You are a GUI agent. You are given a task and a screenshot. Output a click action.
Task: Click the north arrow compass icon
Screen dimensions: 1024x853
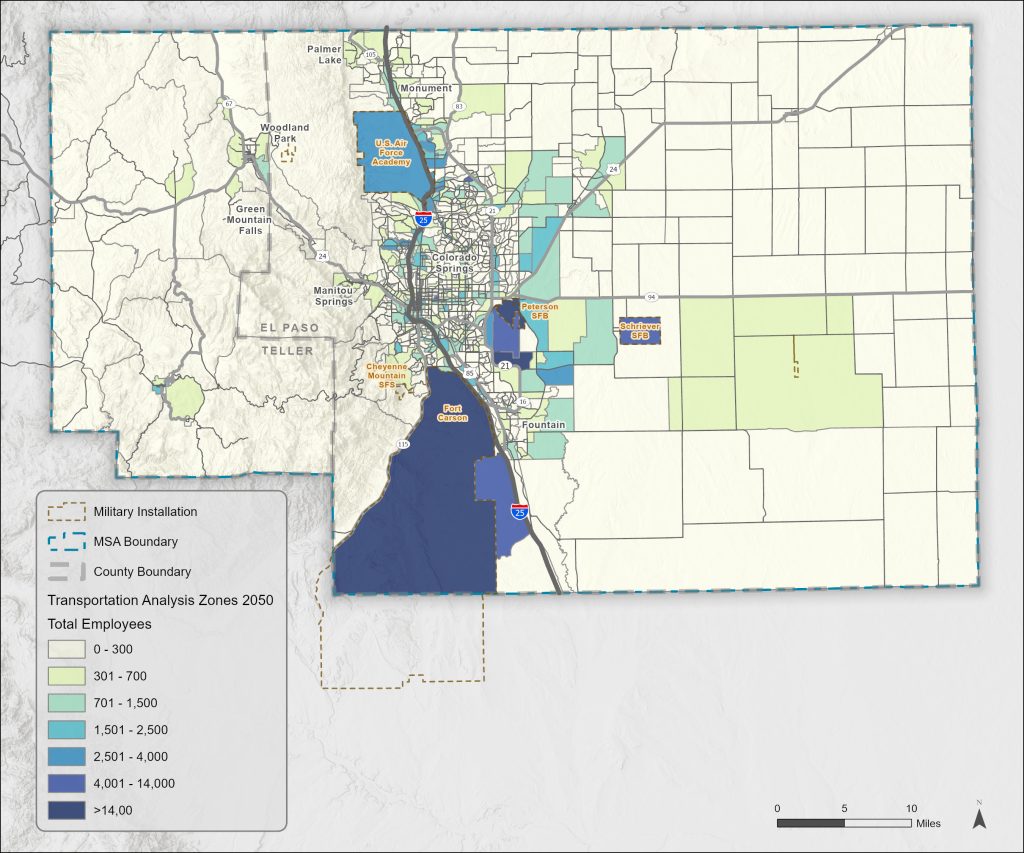click(x=979, y=816)
